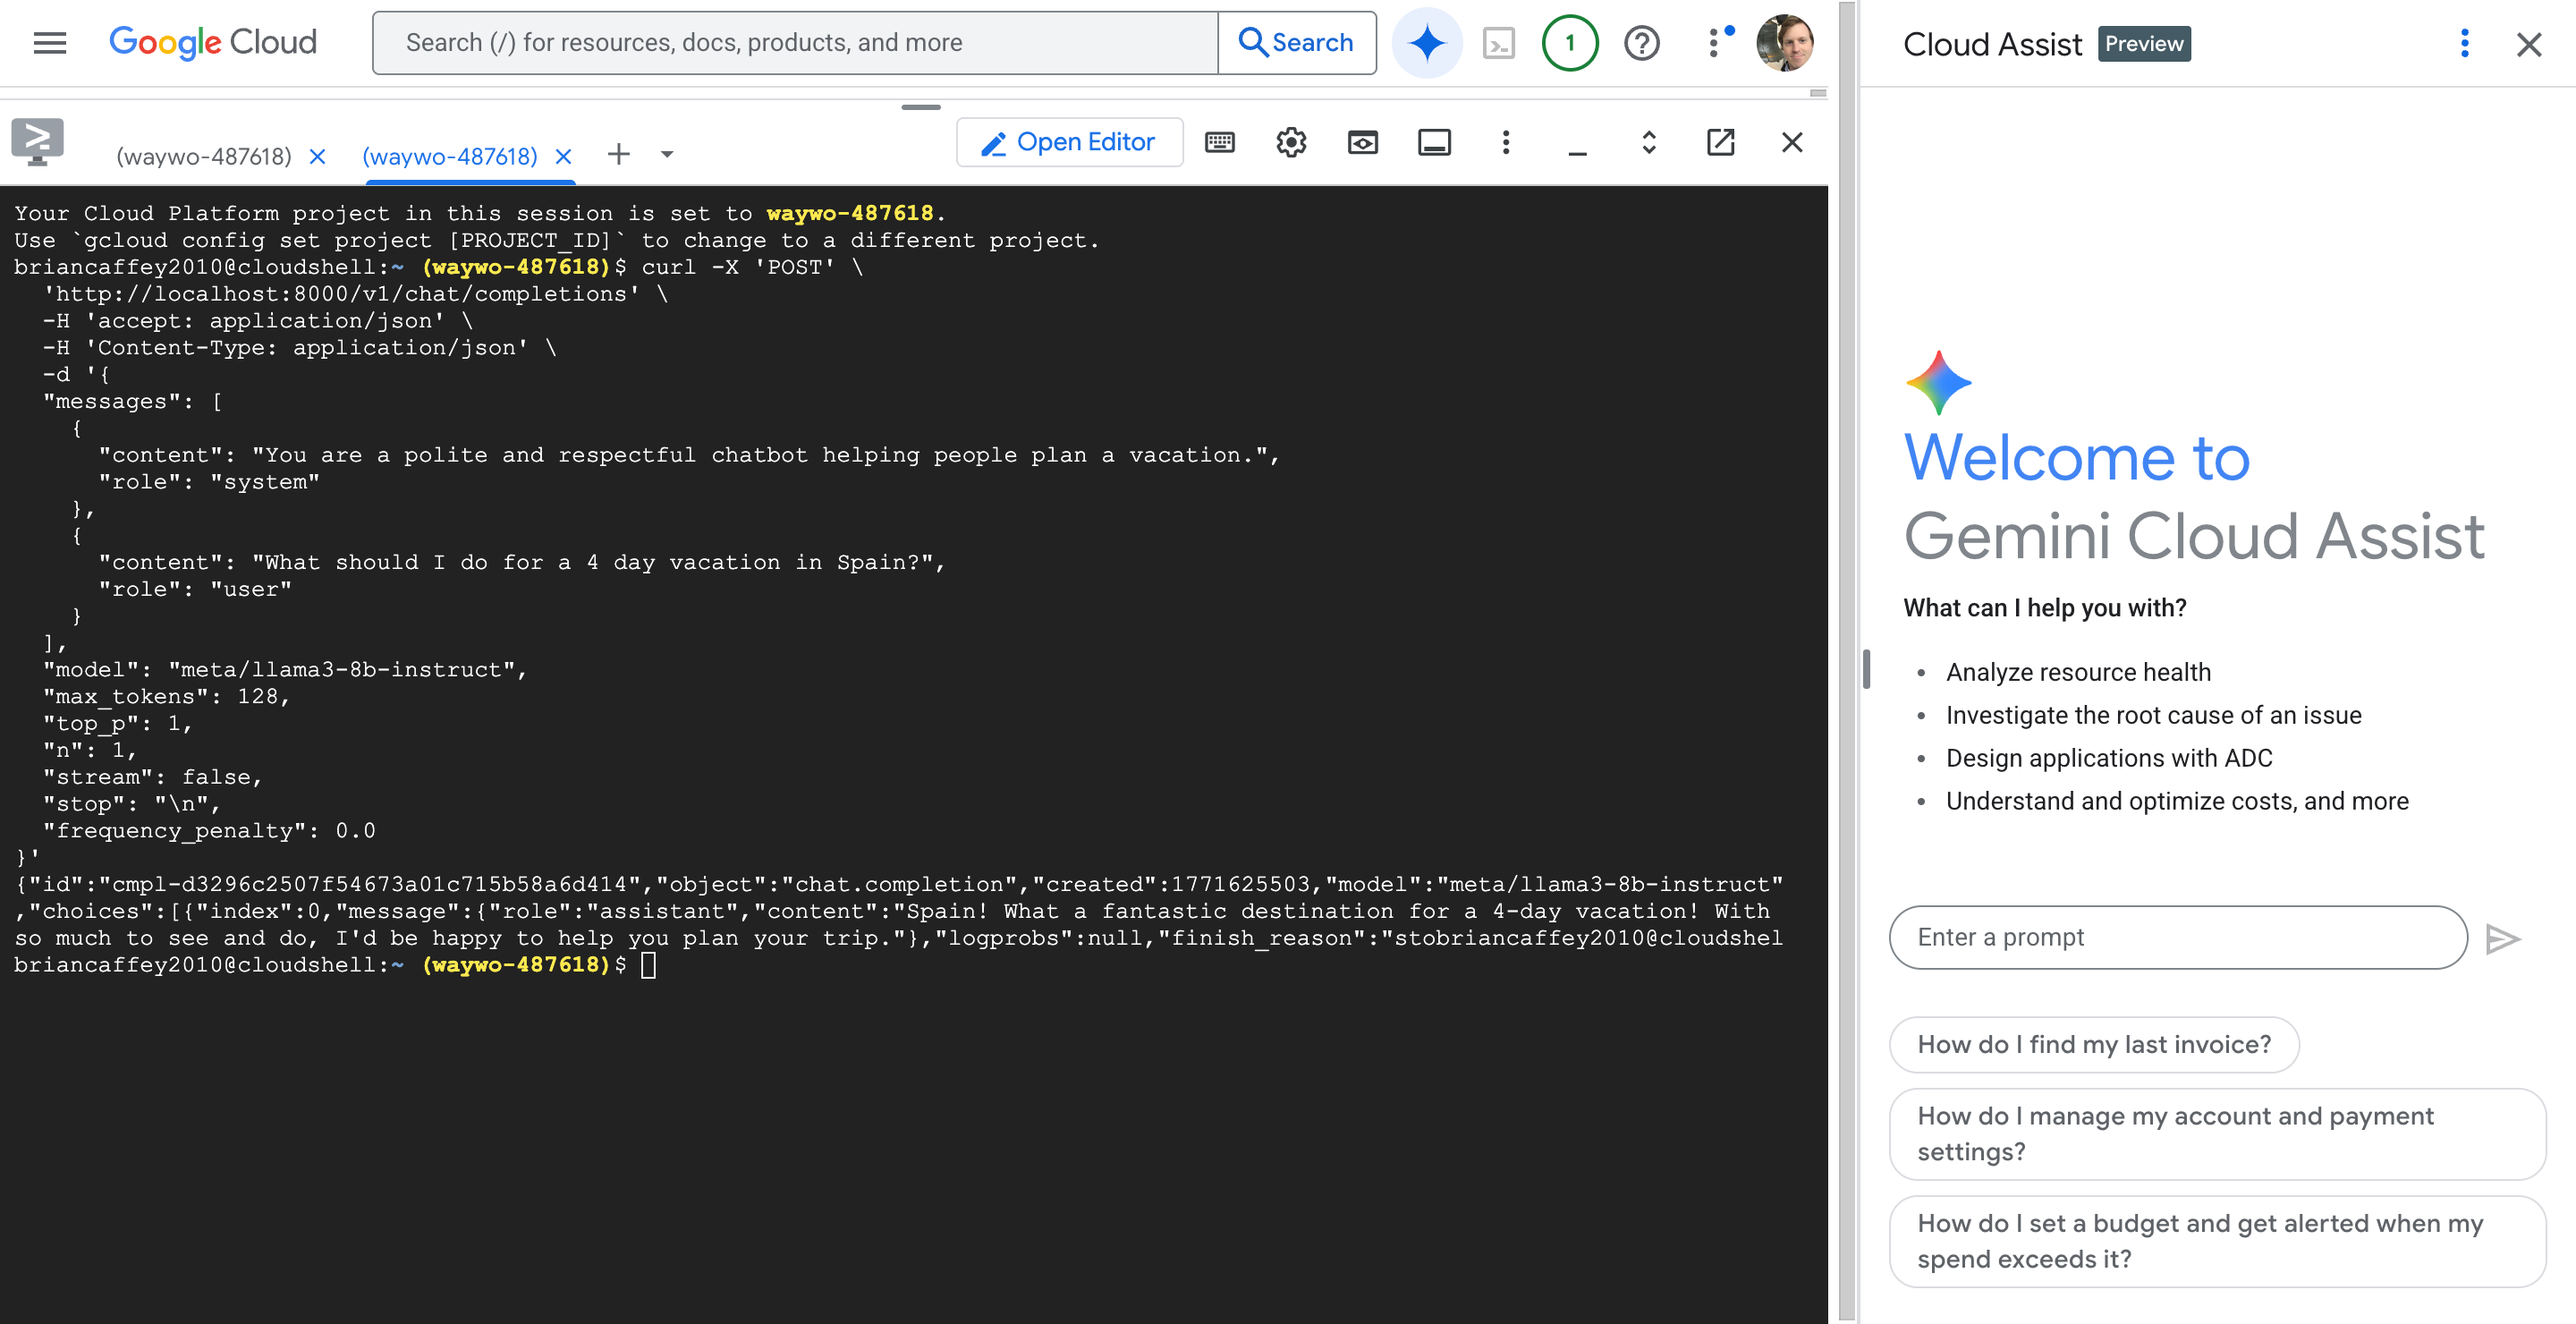Screen dimensions: 2576x1324
Task: Add a new terminal tab with plus
Action: [619, 155]
